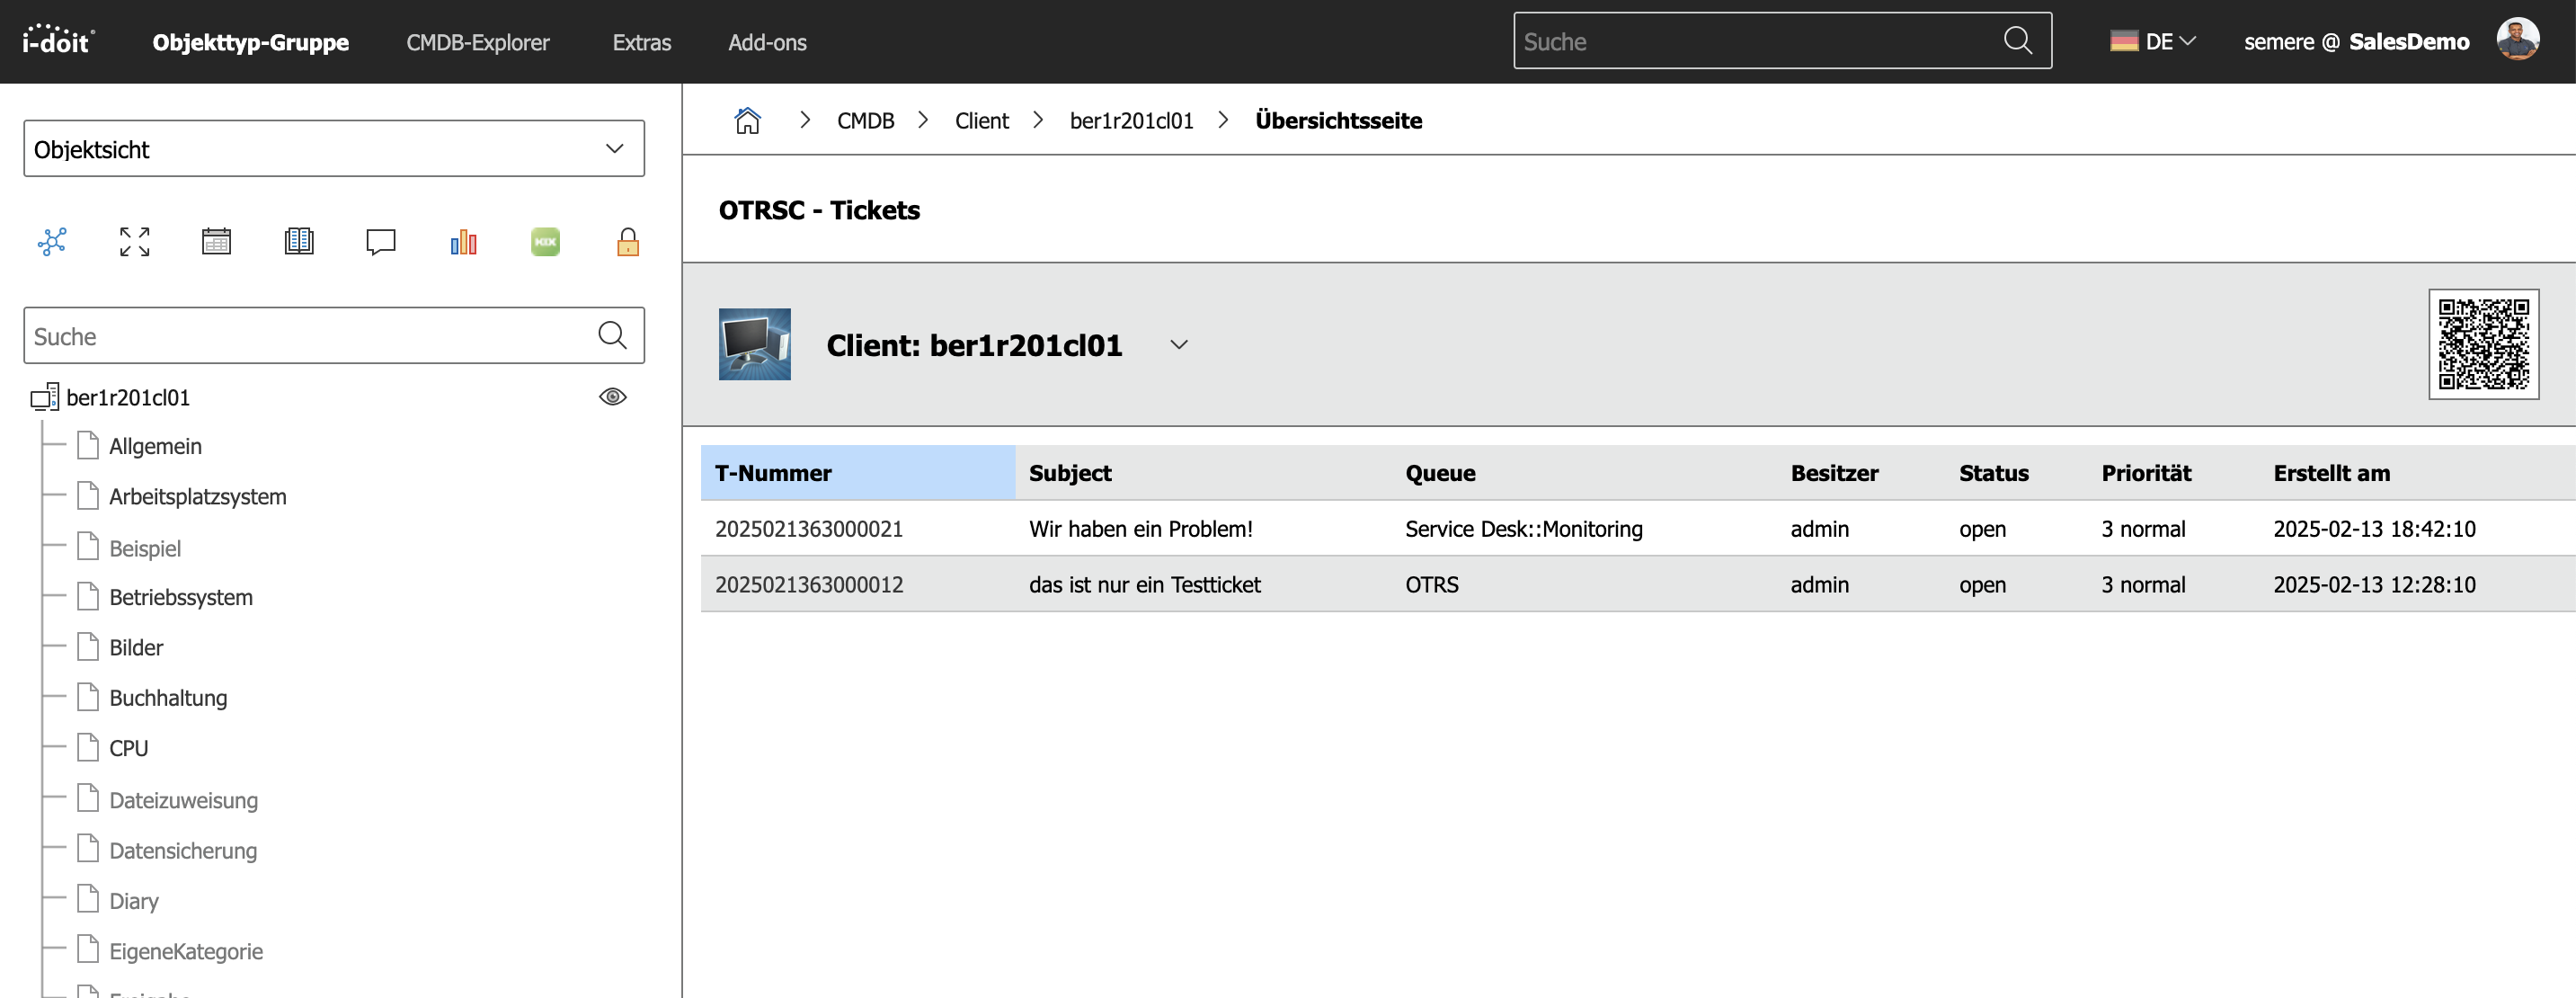Click the expand arrows fullscreen icon

[134, 241]
